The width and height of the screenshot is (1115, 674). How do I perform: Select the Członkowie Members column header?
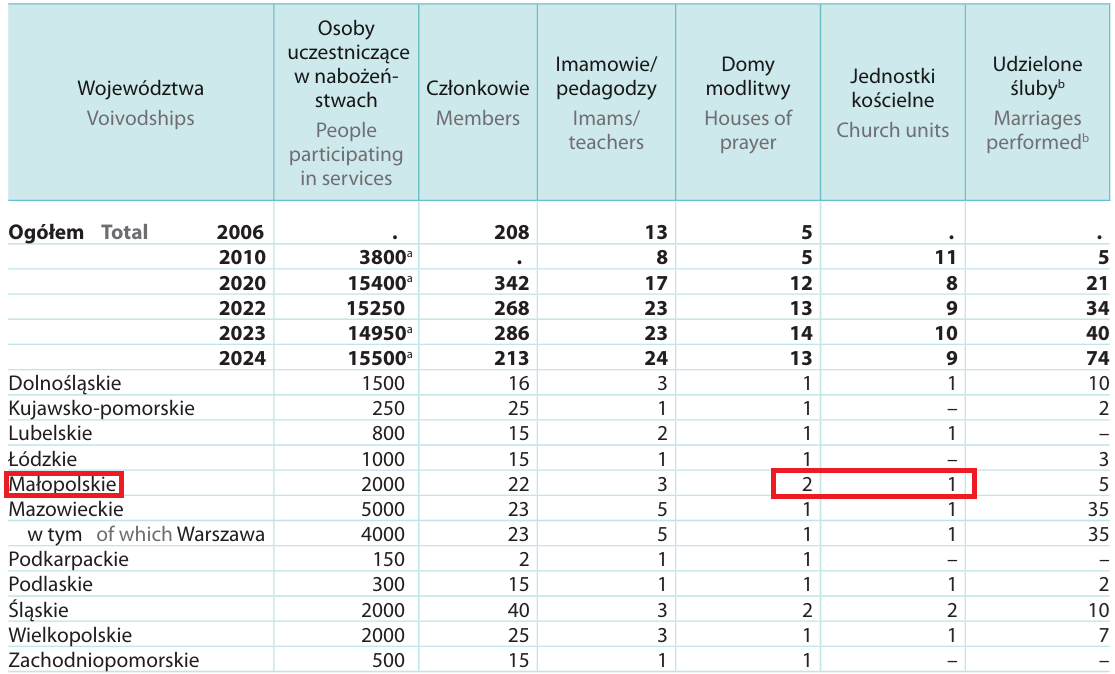click(478, 102)
